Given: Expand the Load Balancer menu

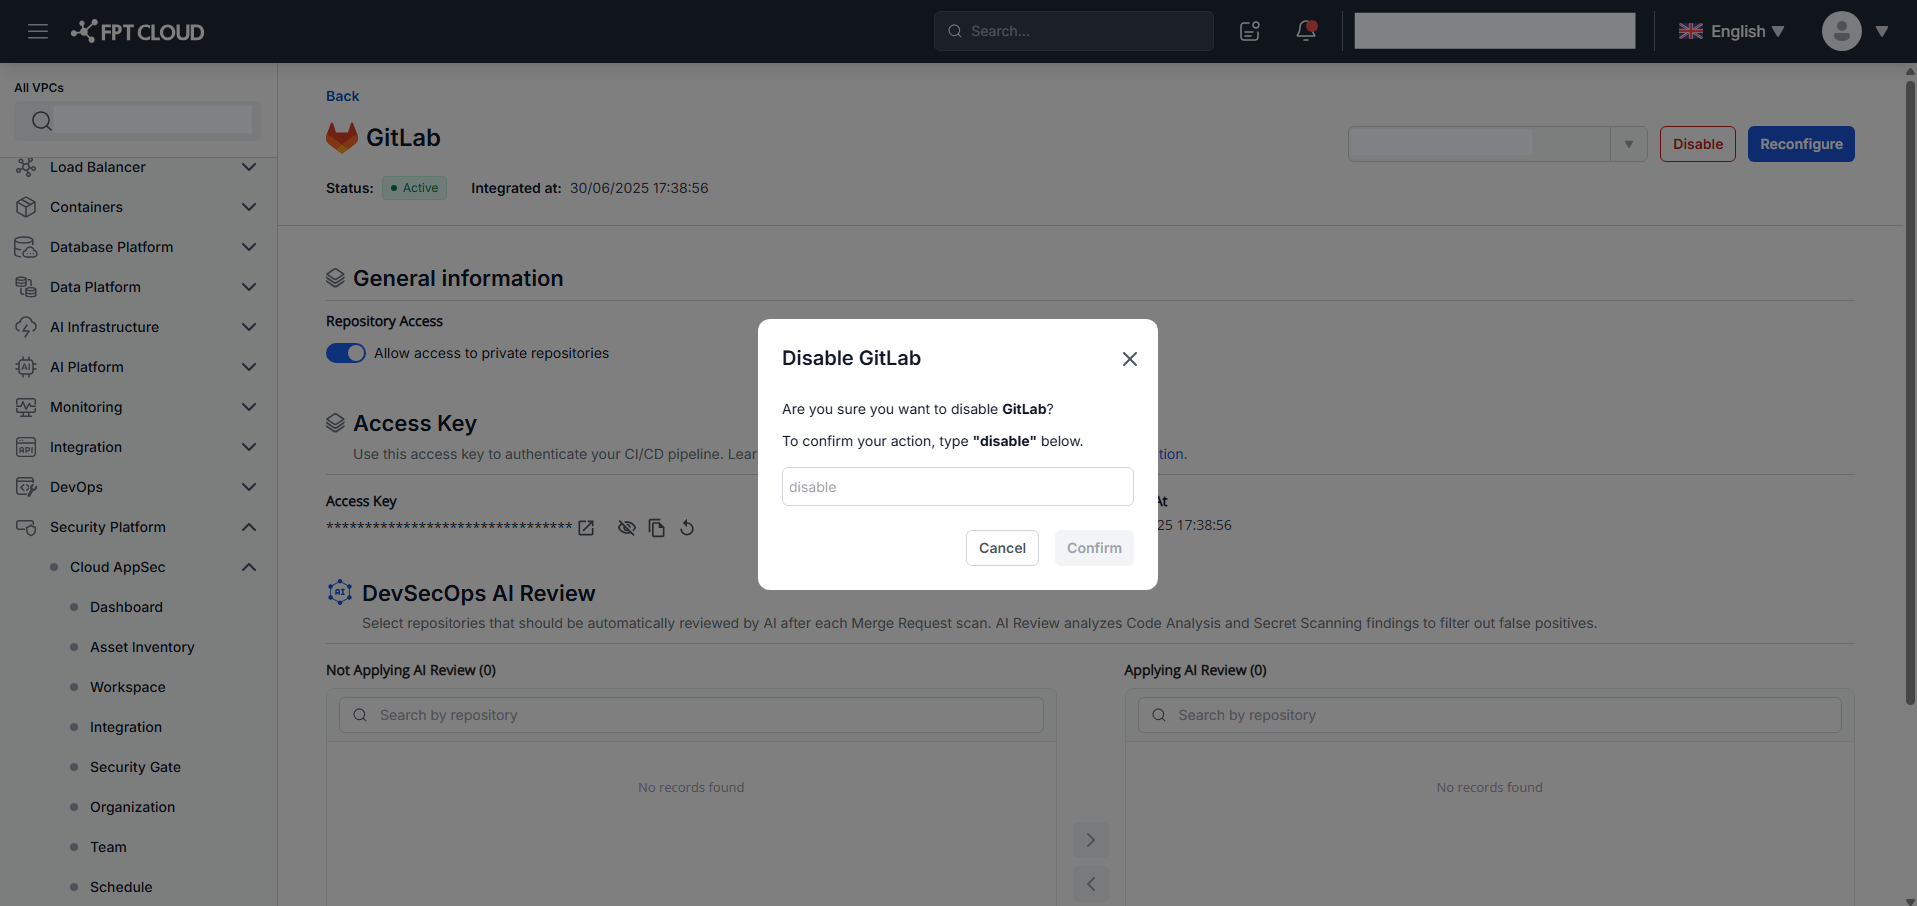Looking at the screenshot, I should click(x=249, y=167).
